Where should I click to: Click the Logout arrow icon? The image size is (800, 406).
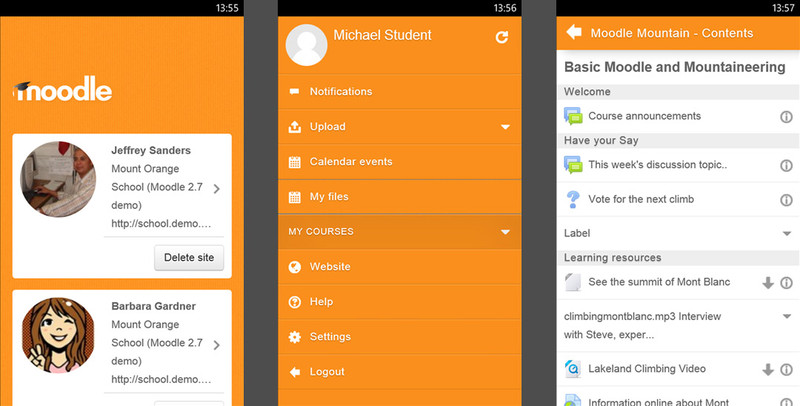tap(294, 372)
